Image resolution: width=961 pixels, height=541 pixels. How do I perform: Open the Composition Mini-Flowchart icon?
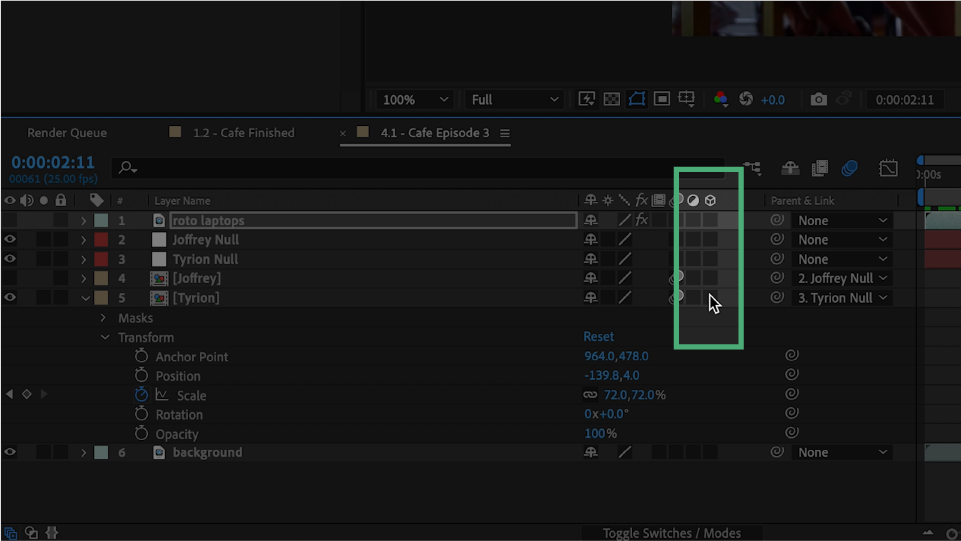coord(752,169)
